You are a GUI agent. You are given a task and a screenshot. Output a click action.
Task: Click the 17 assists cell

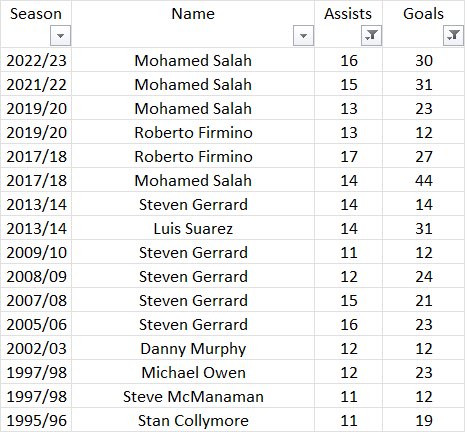point(349,156)
